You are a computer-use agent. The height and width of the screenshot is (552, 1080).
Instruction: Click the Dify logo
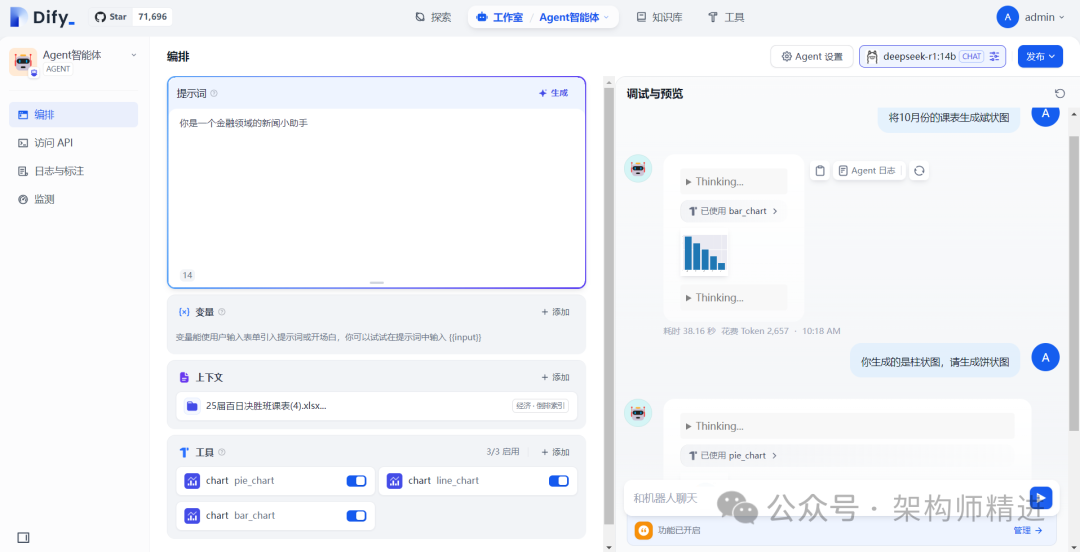click(x=43, y=17)
